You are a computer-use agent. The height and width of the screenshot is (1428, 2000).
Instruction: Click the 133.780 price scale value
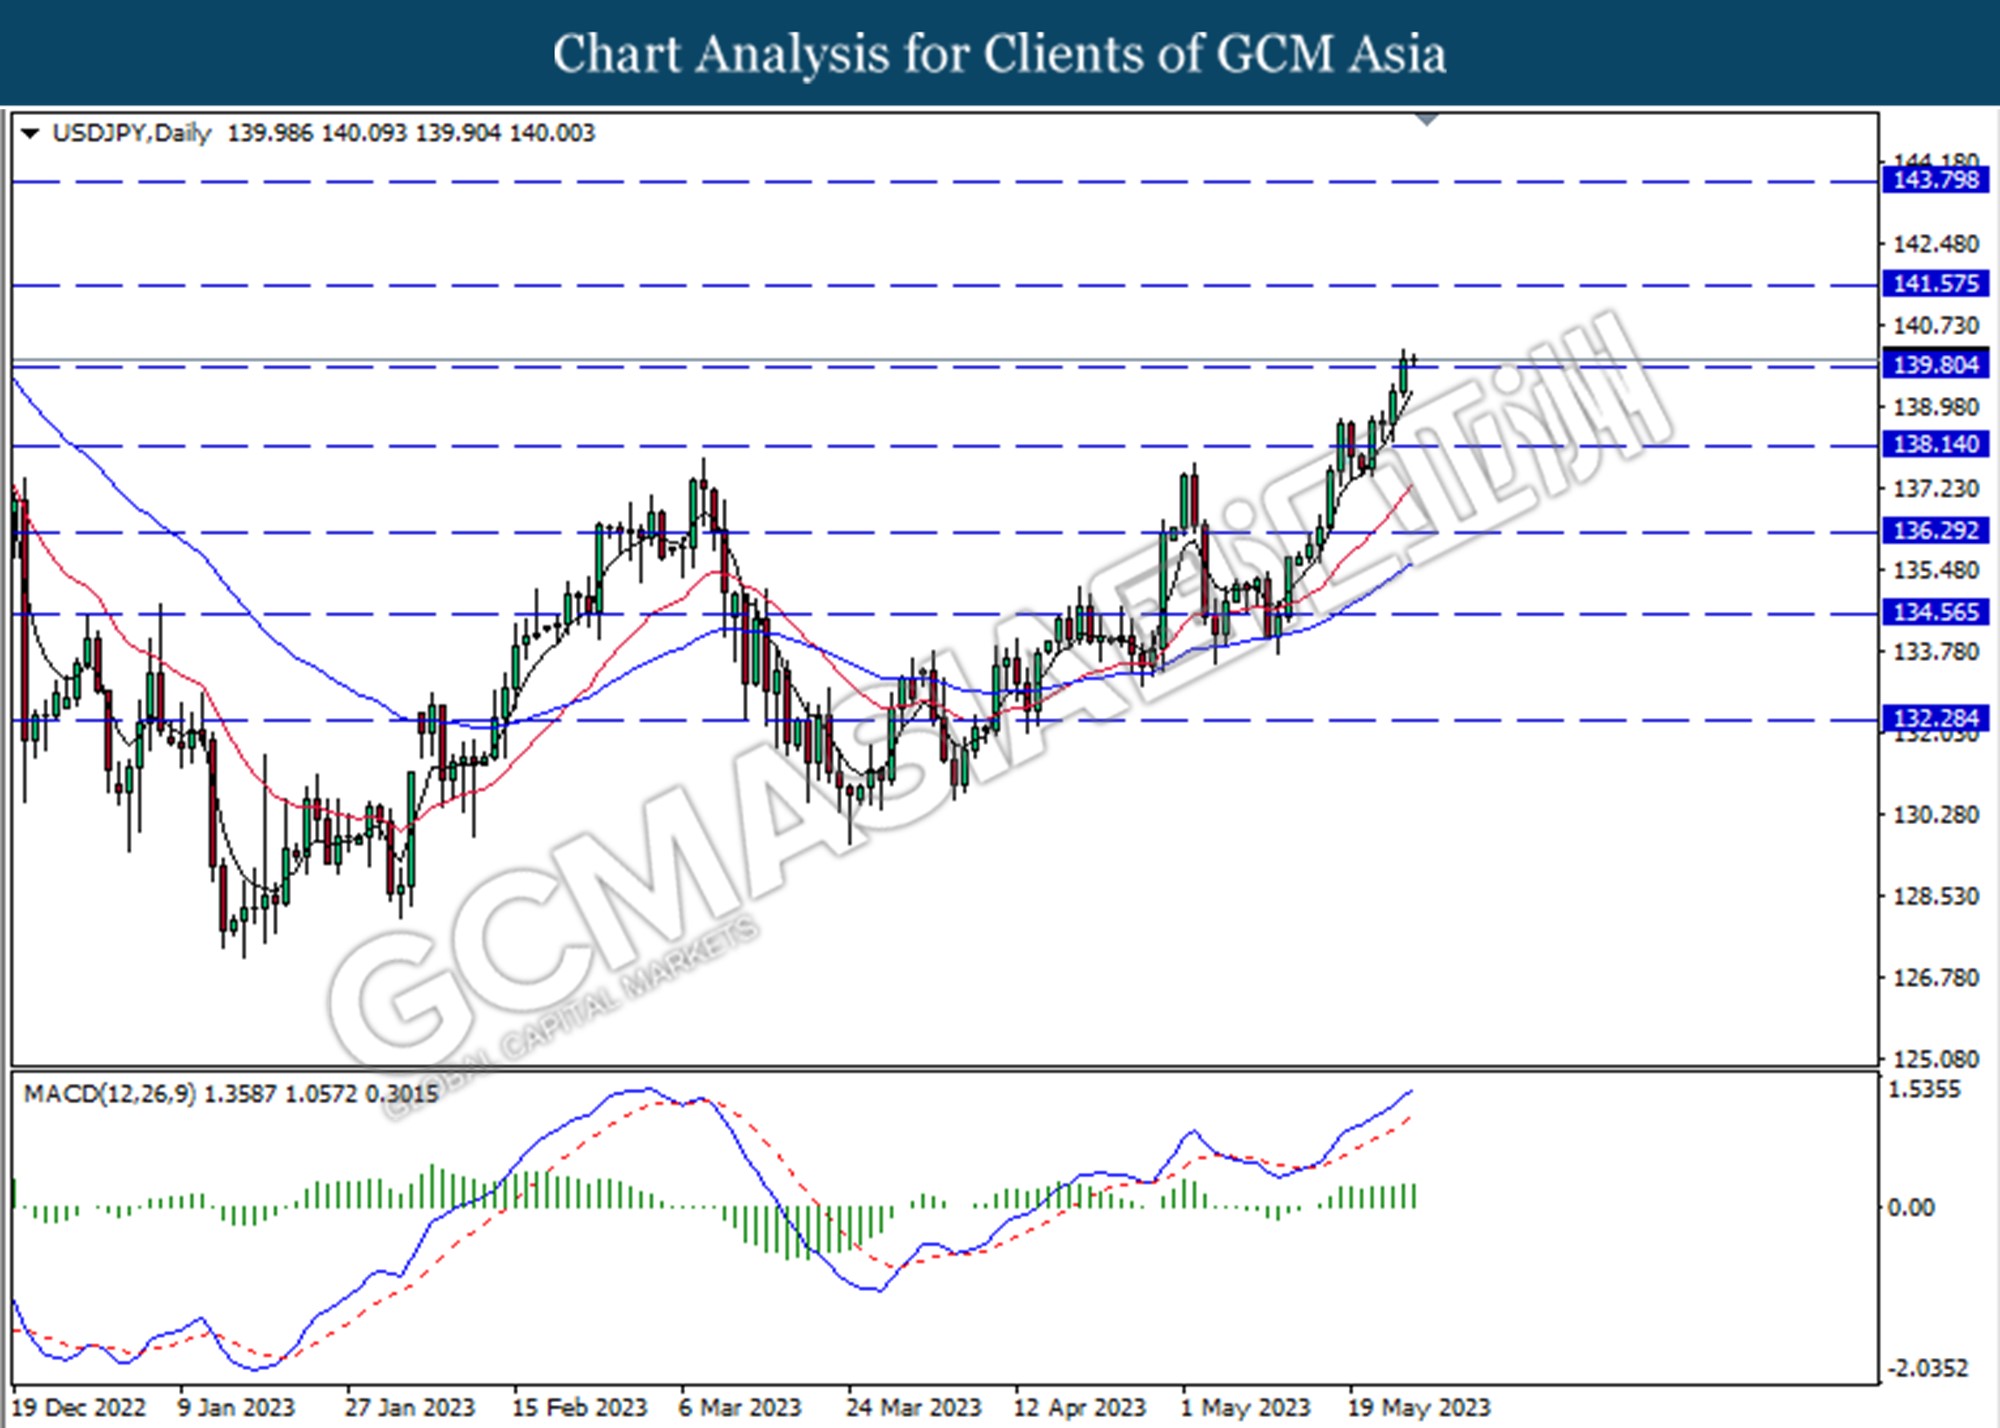coord(1936,652)
